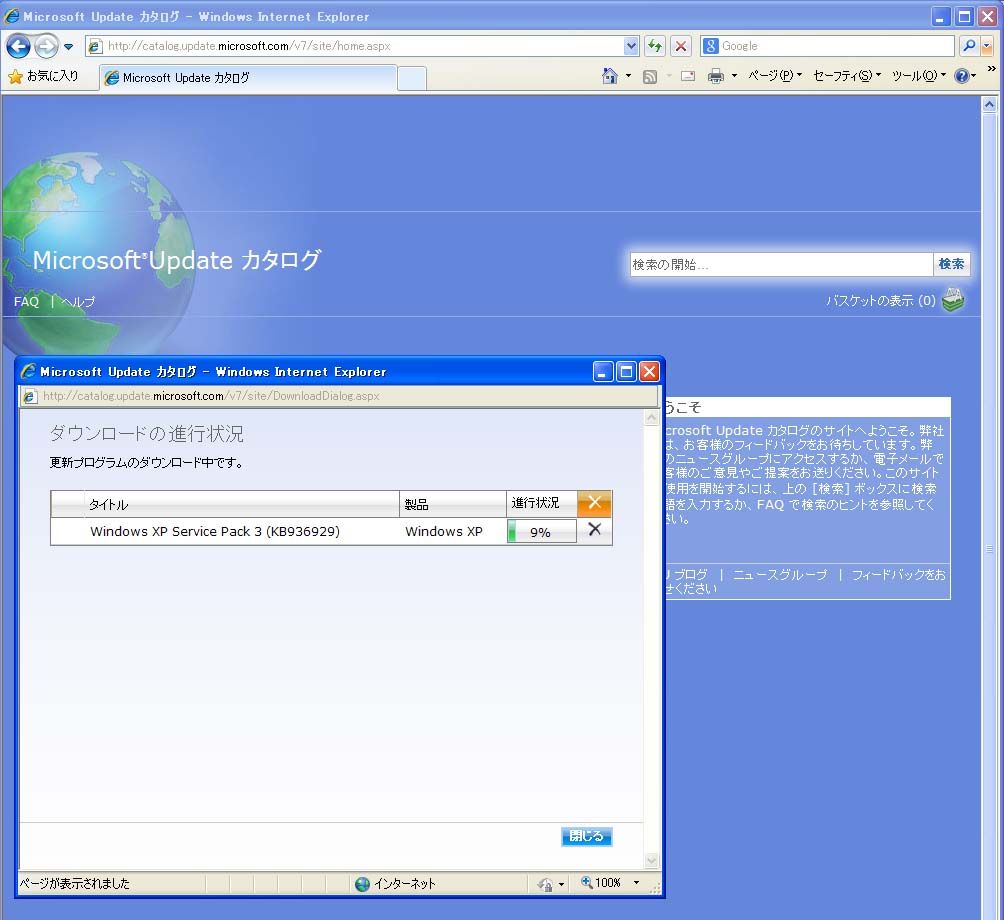1004x920 pixels.
Task: Click the 100% zoom level button
Action: [x=601, y=883]
